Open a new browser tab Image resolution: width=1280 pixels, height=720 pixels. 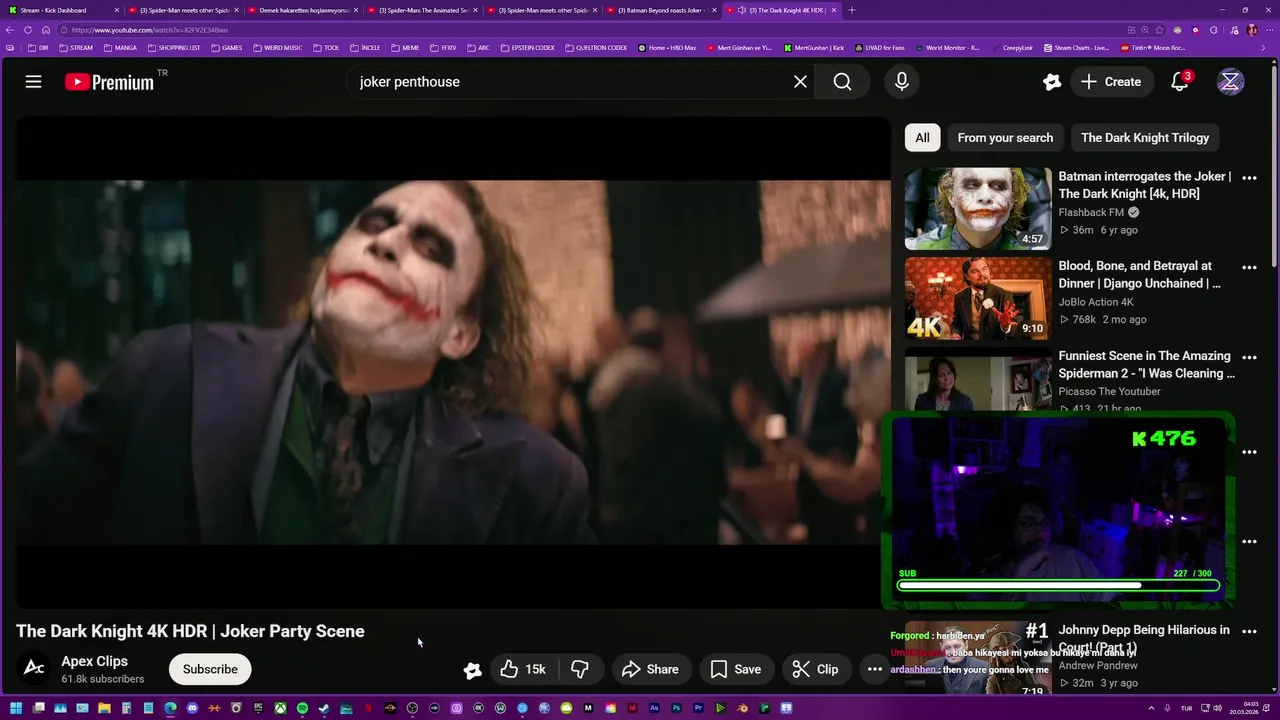tap(852, 10)
